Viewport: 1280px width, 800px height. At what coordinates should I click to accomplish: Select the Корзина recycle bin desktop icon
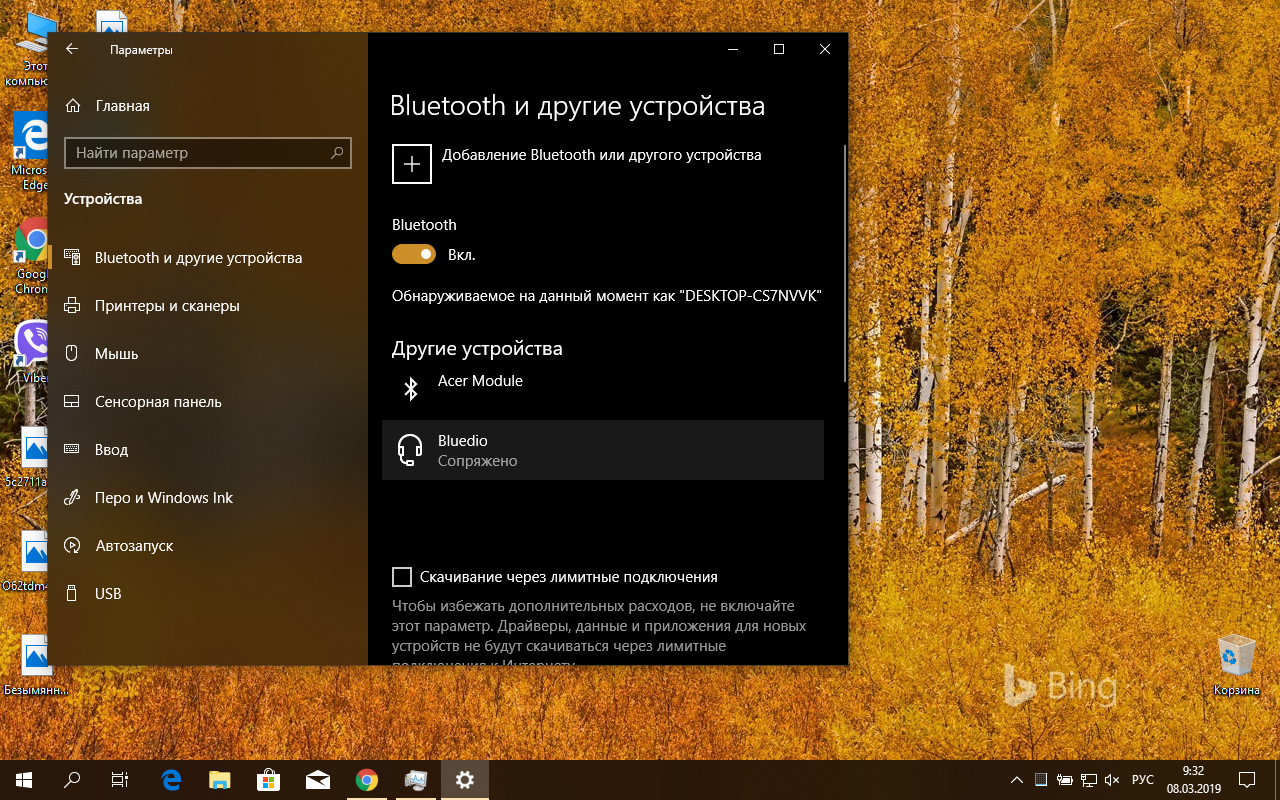click(1237, 665)
